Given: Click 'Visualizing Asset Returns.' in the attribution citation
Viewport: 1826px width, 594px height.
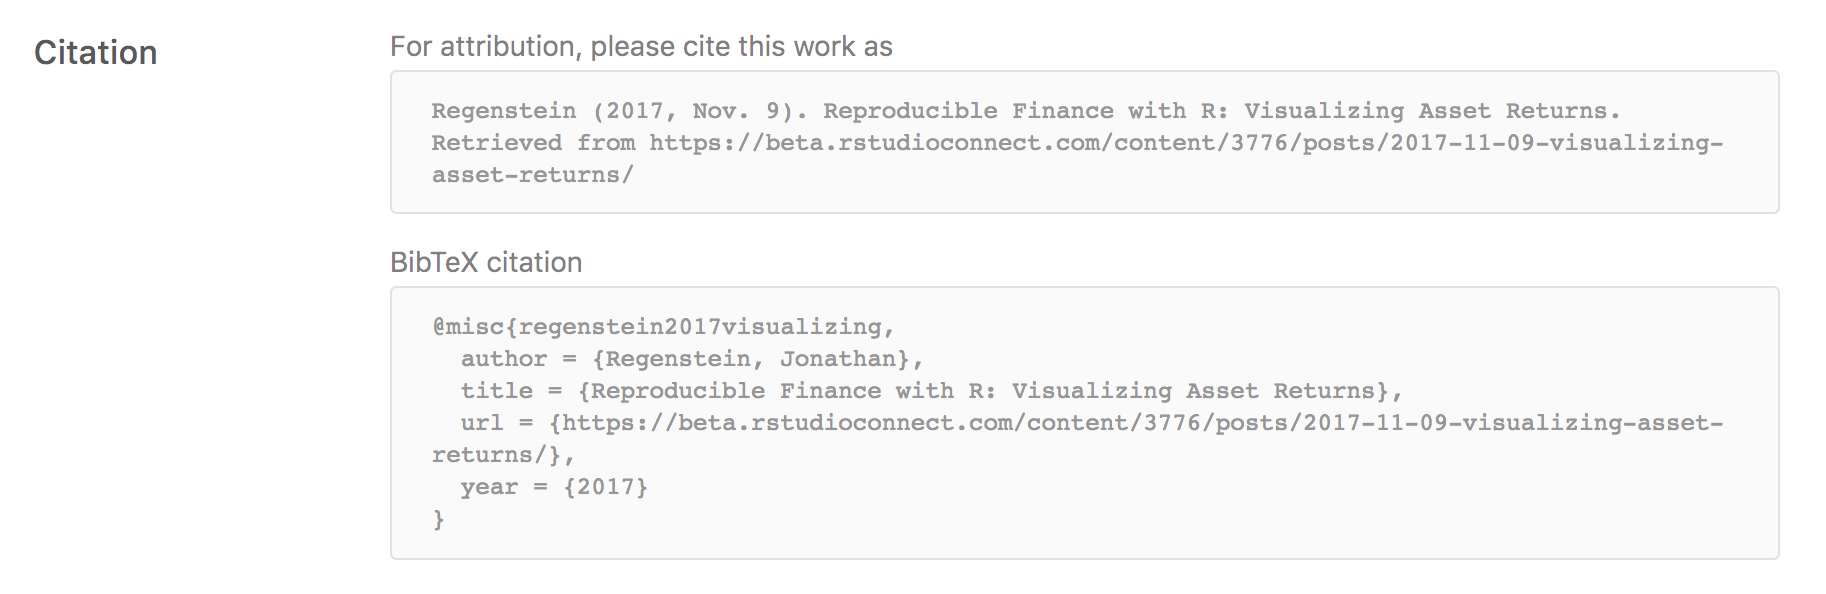Looking at the screenshot, I should (1431, 111).
